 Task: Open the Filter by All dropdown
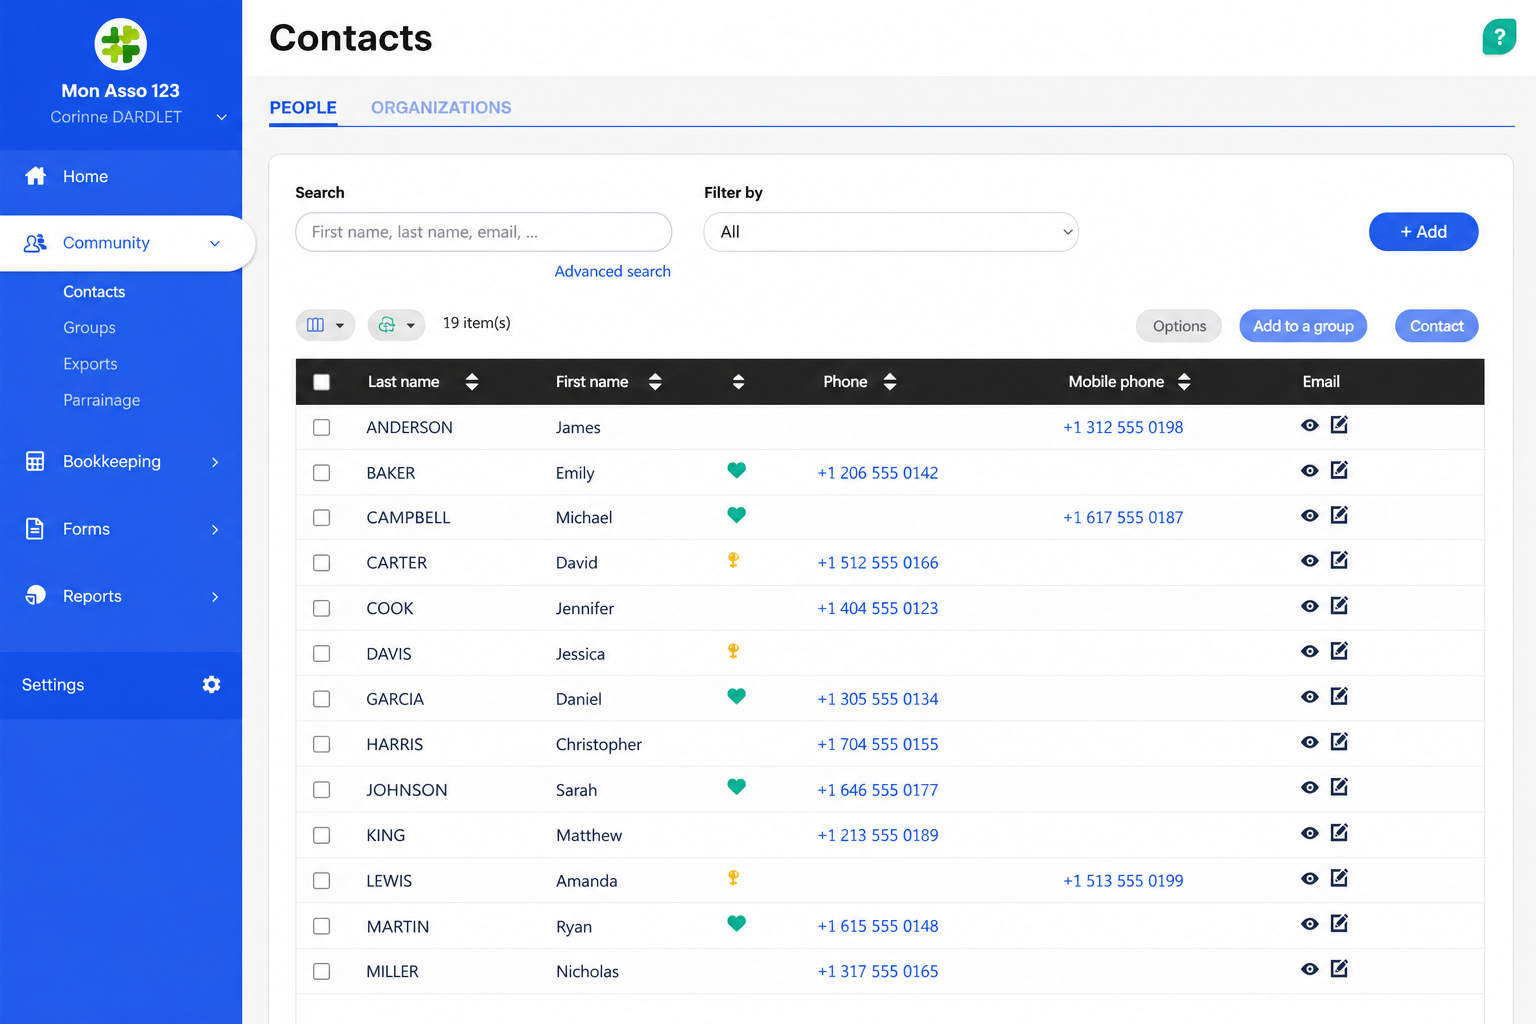891,232
